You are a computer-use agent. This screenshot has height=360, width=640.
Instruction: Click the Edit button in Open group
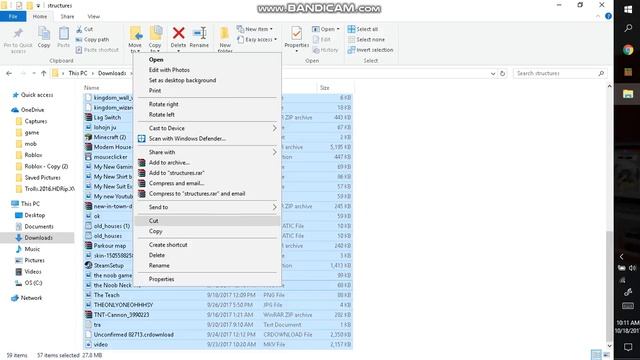pyautogui.click(x=322, y=40)
